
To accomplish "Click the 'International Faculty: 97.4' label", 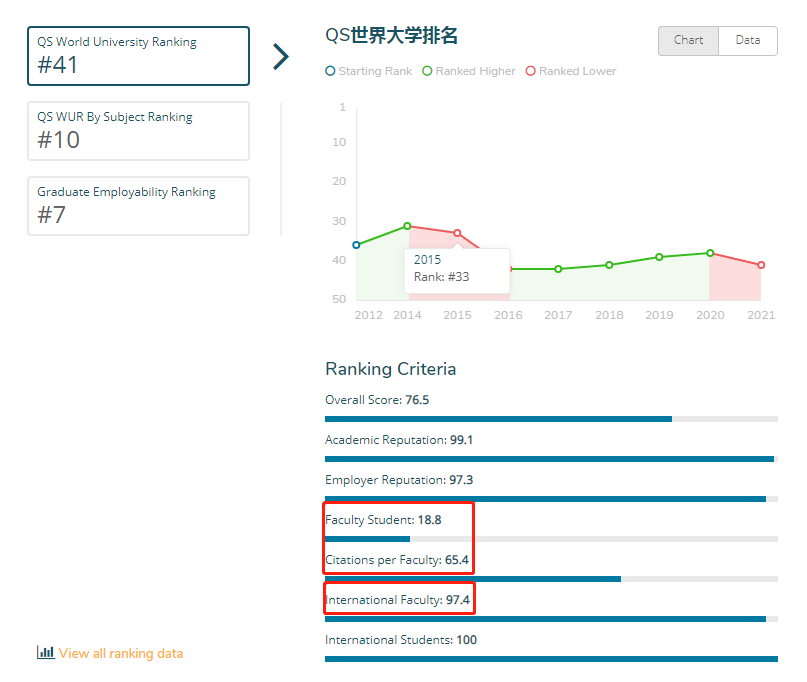I will coord(397,600).
